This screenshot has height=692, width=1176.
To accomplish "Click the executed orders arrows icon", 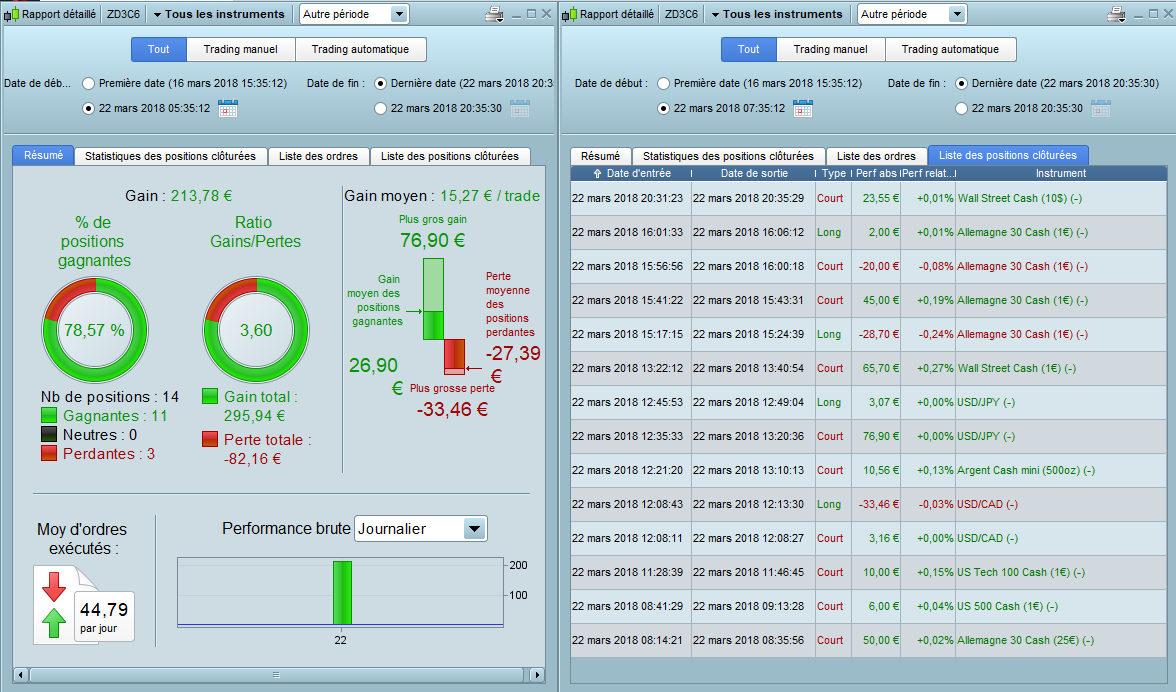I will pos(54,605).
